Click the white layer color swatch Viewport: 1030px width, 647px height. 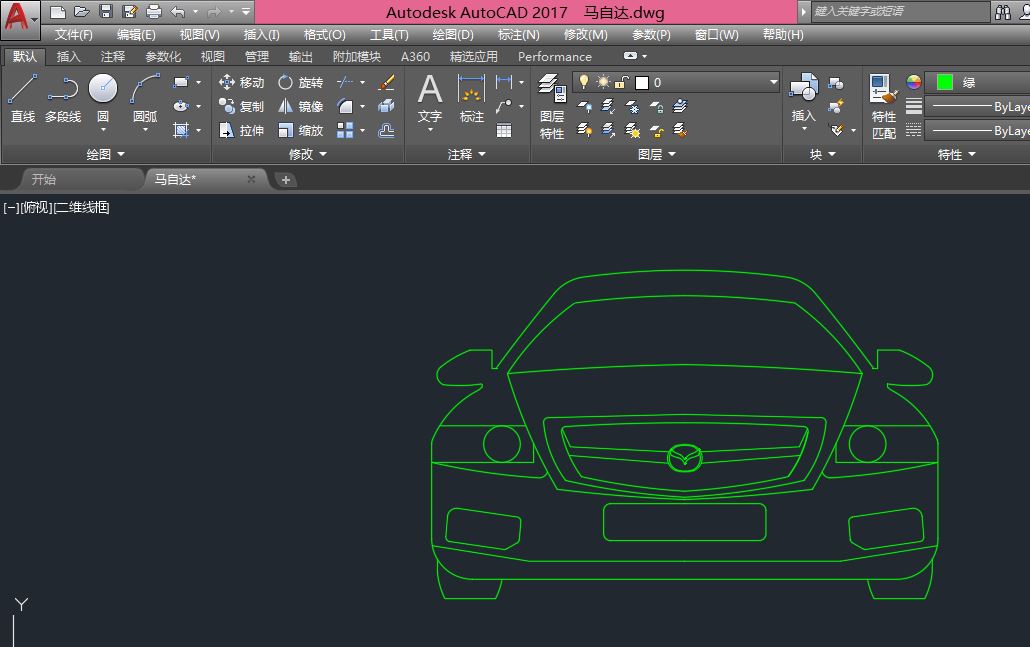pos(642,82)
